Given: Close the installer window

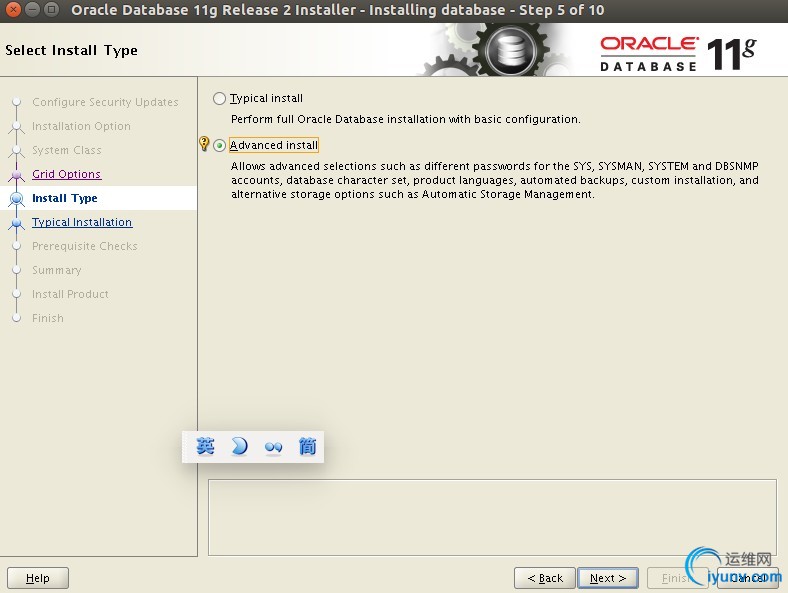Looking at the screenshot, I should pyautogui.click(x=14, y=10).
